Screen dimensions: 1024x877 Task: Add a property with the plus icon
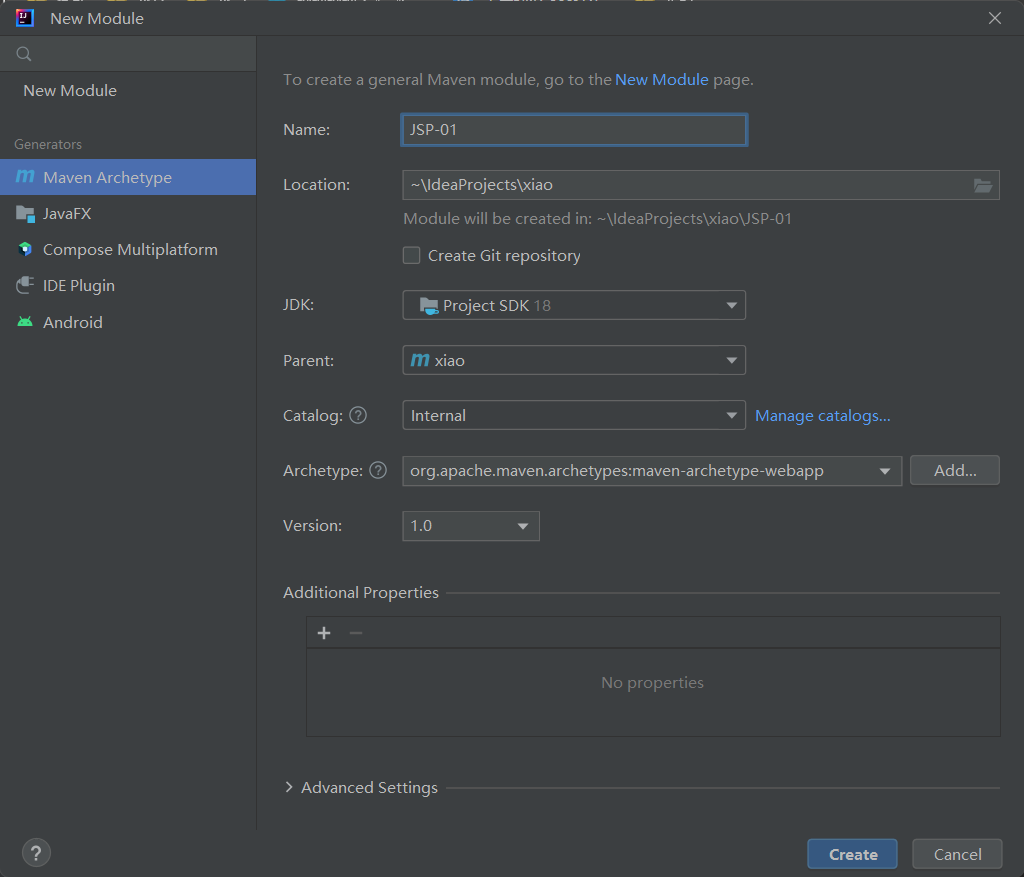click(324, 633)
